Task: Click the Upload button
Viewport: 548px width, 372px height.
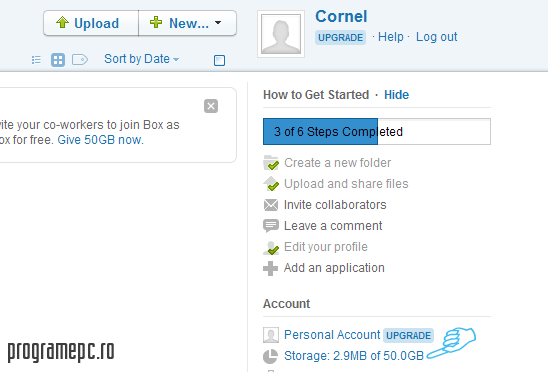Action: [91, 23]
